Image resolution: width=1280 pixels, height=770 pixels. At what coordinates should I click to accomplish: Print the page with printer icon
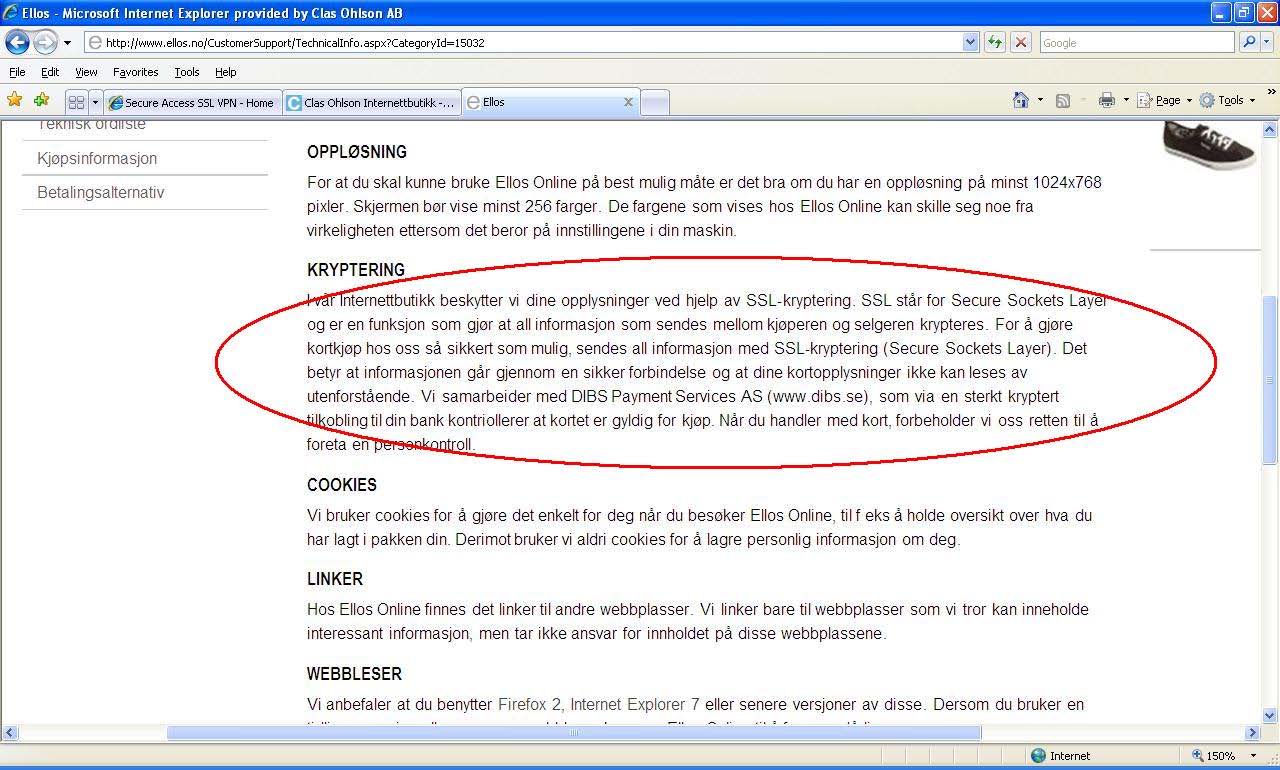(x=1106, y=100)
